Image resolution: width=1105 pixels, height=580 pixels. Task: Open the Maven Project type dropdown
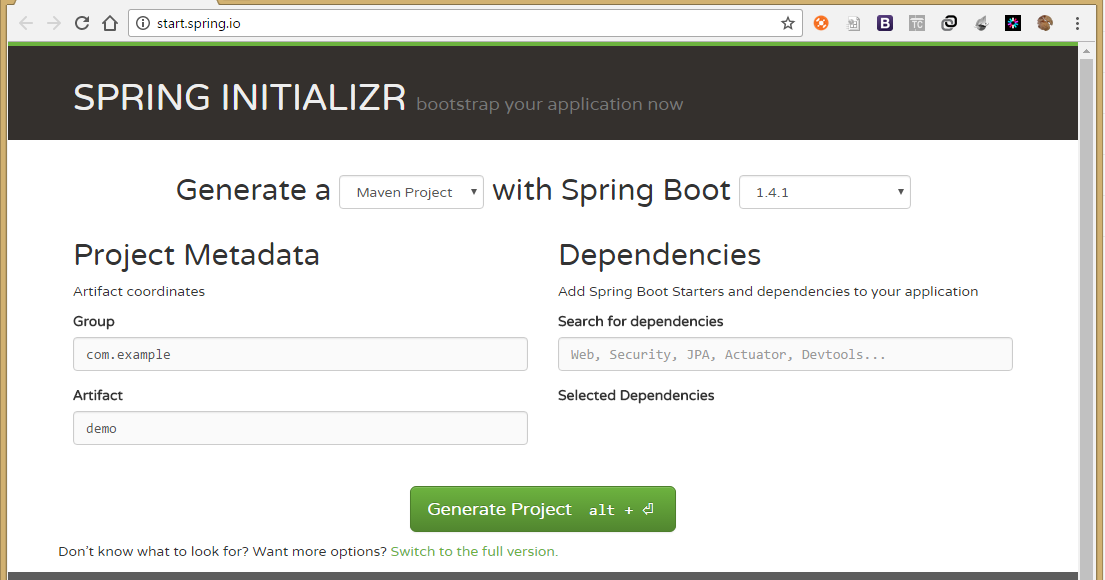pos(411,191)
